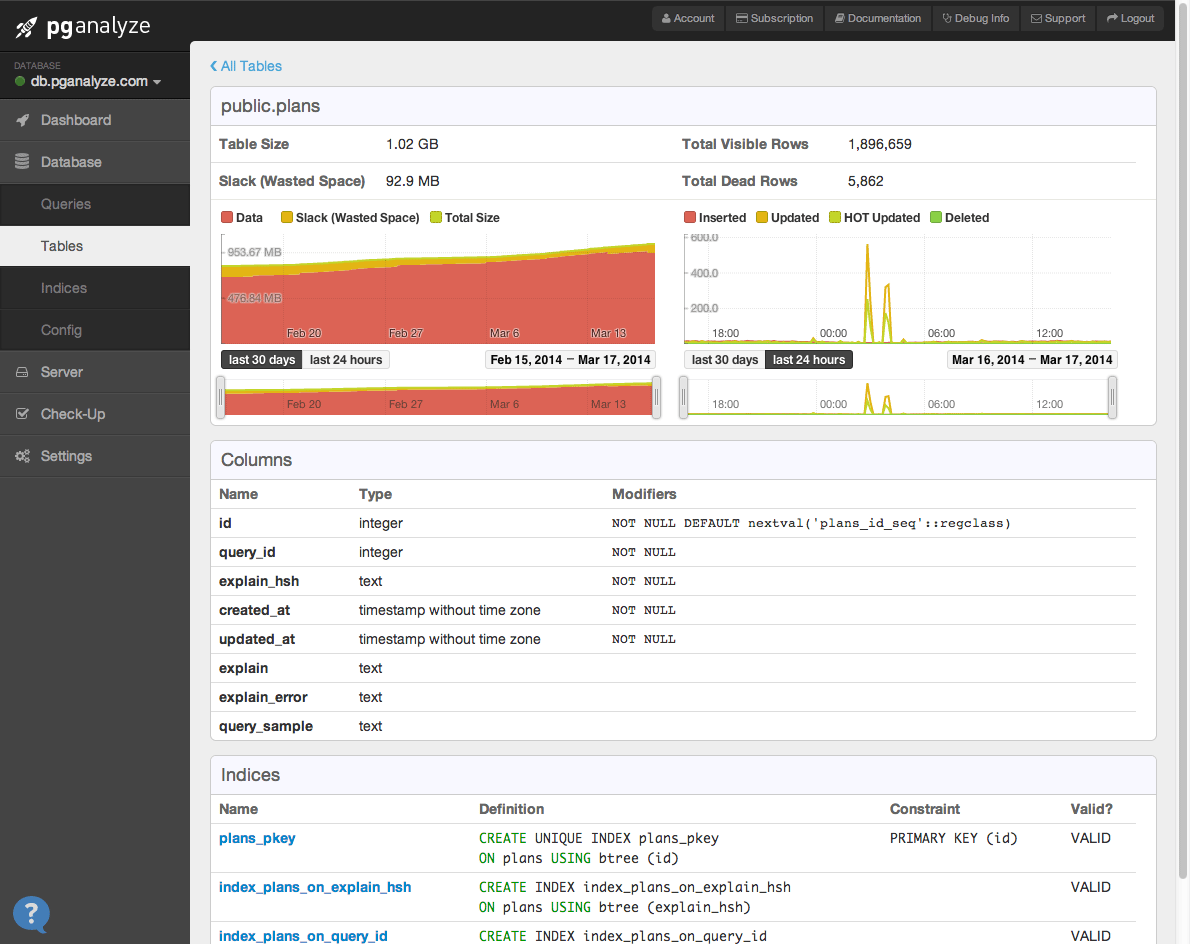The image size is (1190, 944).
Task: Click the Check-Up checkmark icon in sidebar
Action: pyautogui.click(x=22, y=414)
